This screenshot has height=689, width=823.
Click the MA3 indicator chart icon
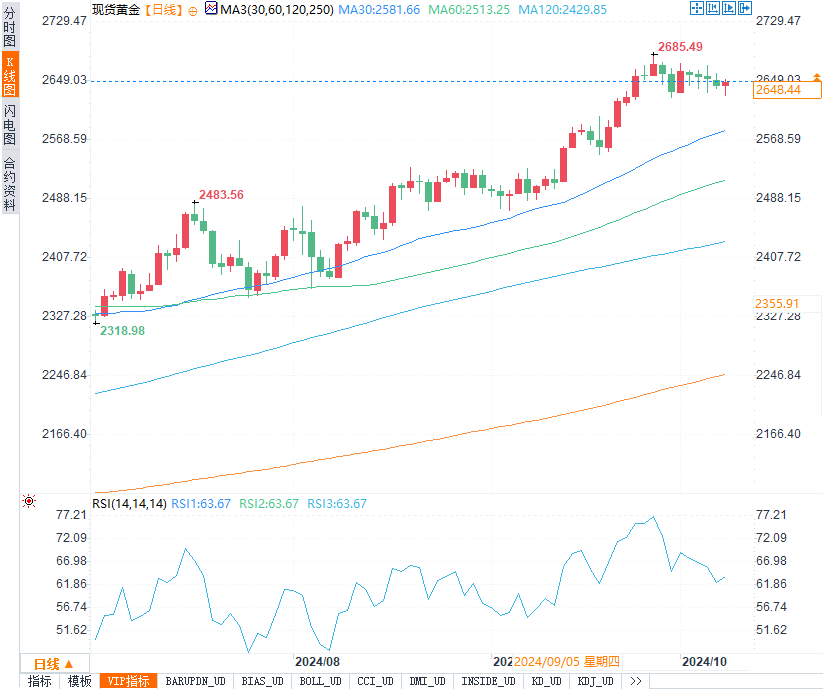point(210,9)
